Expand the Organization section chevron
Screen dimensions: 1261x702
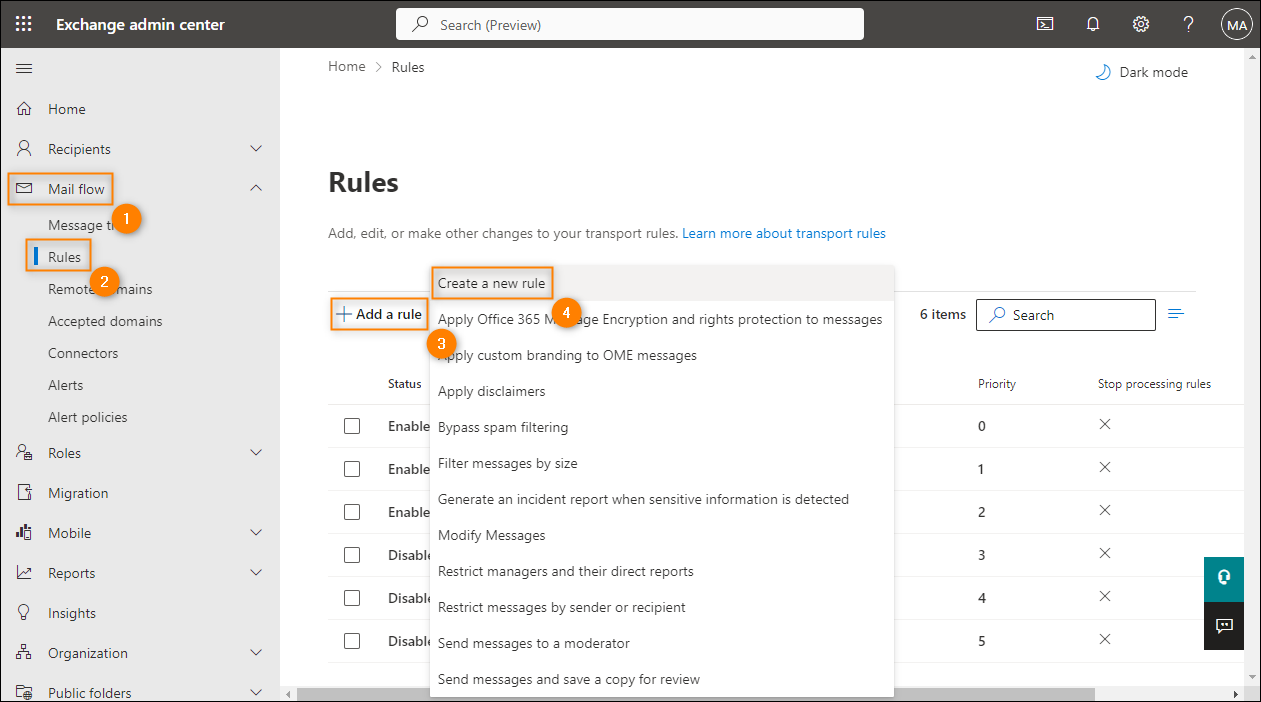(x=256, y=653)
